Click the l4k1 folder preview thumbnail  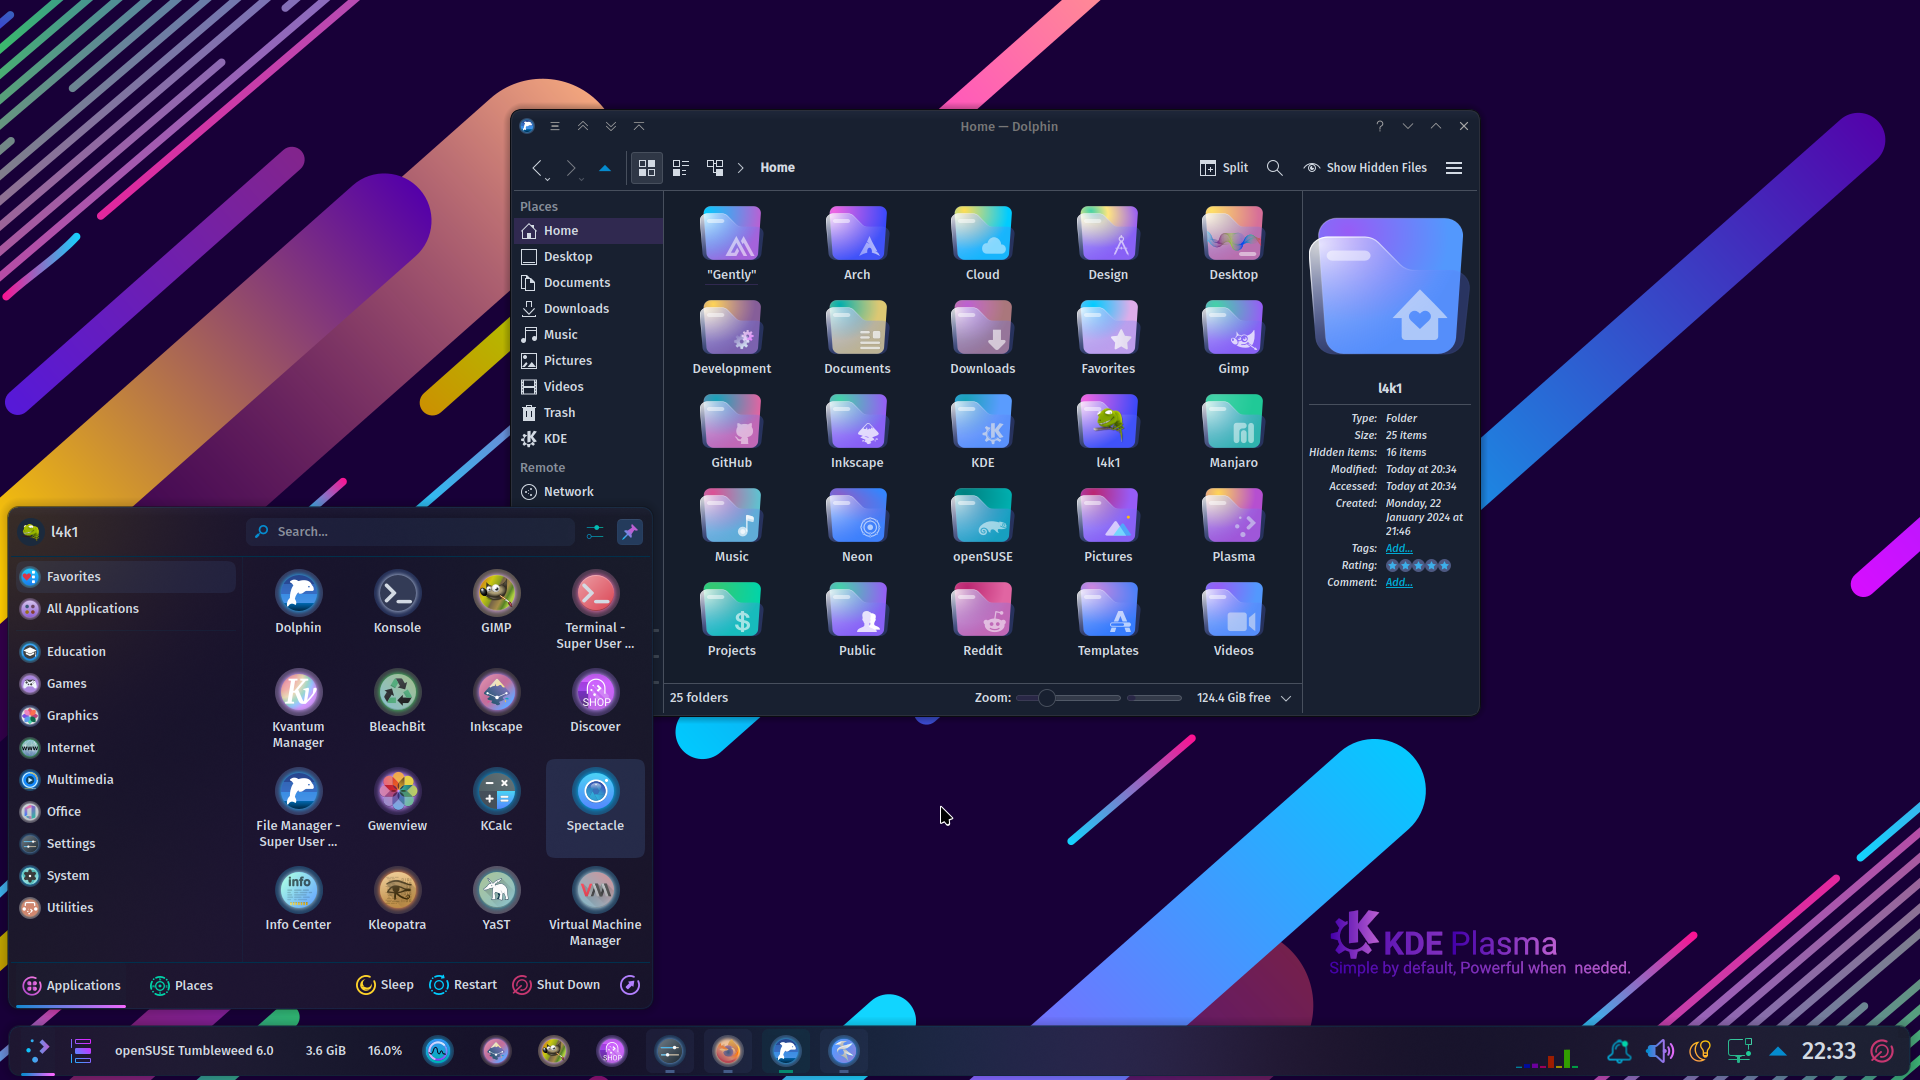click(x=1389, y=285)
